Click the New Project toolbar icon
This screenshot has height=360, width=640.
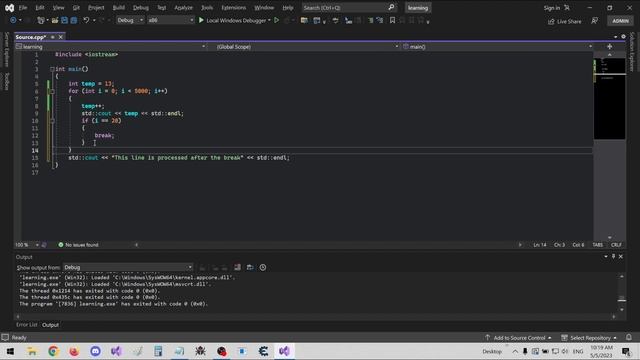click(x=40, y=20)
